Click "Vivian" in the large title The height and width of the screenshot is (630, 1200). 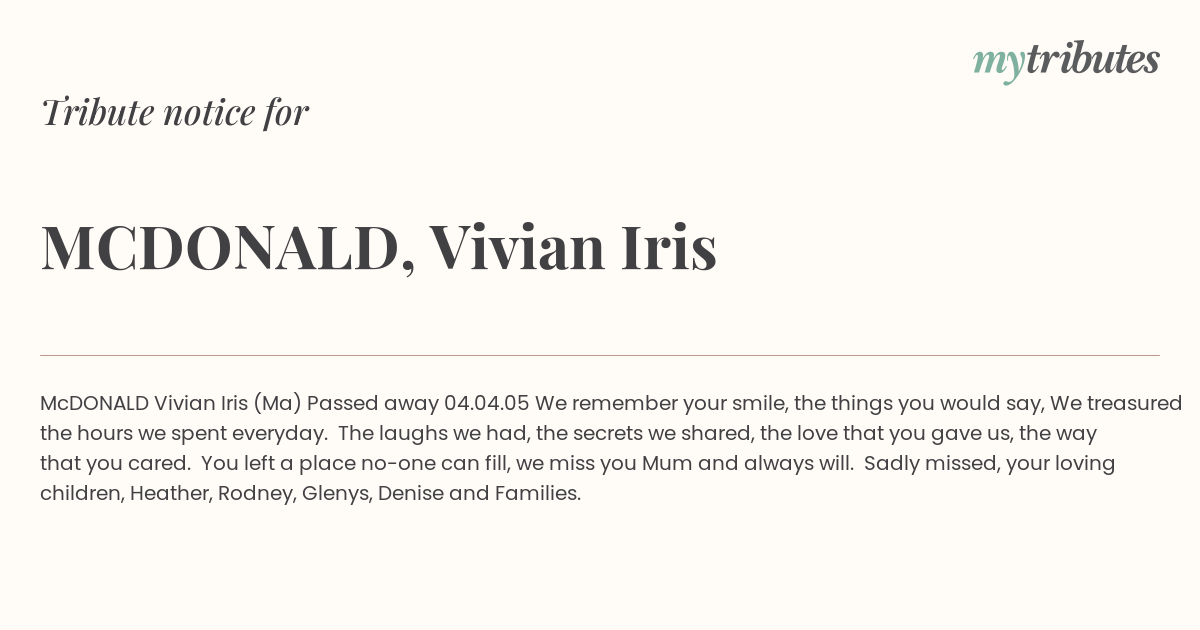click(517, 247)
